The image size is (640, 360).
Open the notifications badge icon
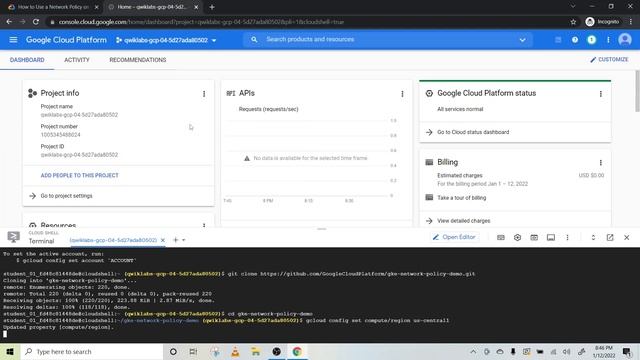pyautogui.click(x=591, y=40)
